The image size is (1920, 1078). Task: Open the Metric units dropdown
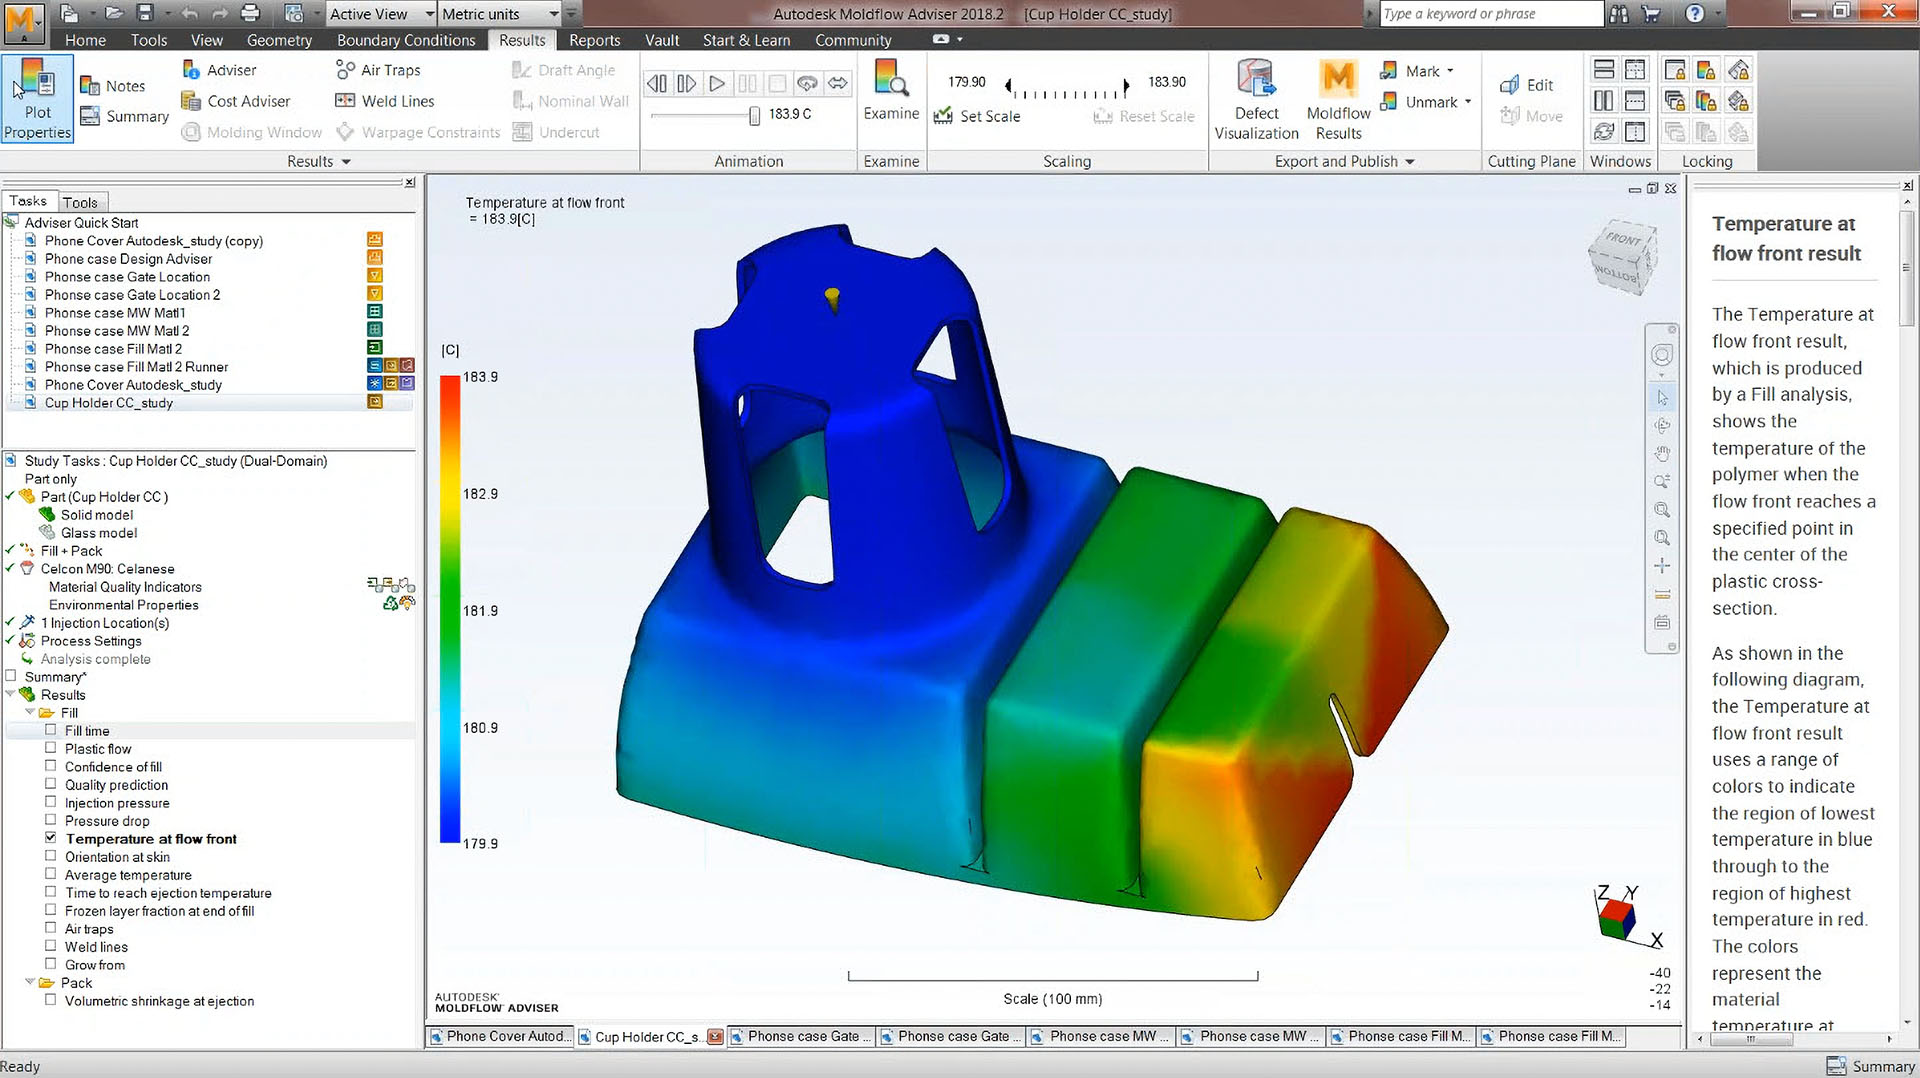point(553,14)
